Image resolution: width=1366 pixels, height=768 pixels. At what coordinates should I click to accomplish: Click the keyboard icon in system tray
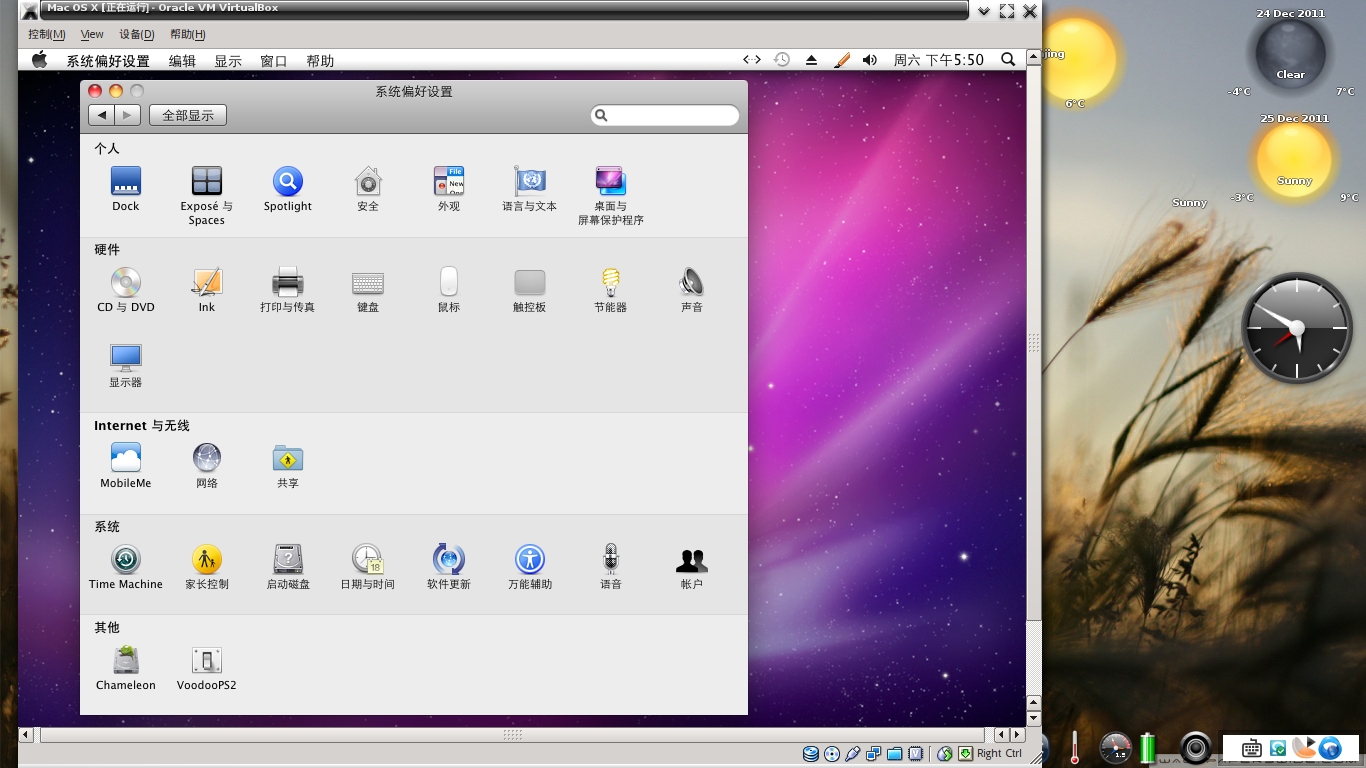(x=1251, y=748)
